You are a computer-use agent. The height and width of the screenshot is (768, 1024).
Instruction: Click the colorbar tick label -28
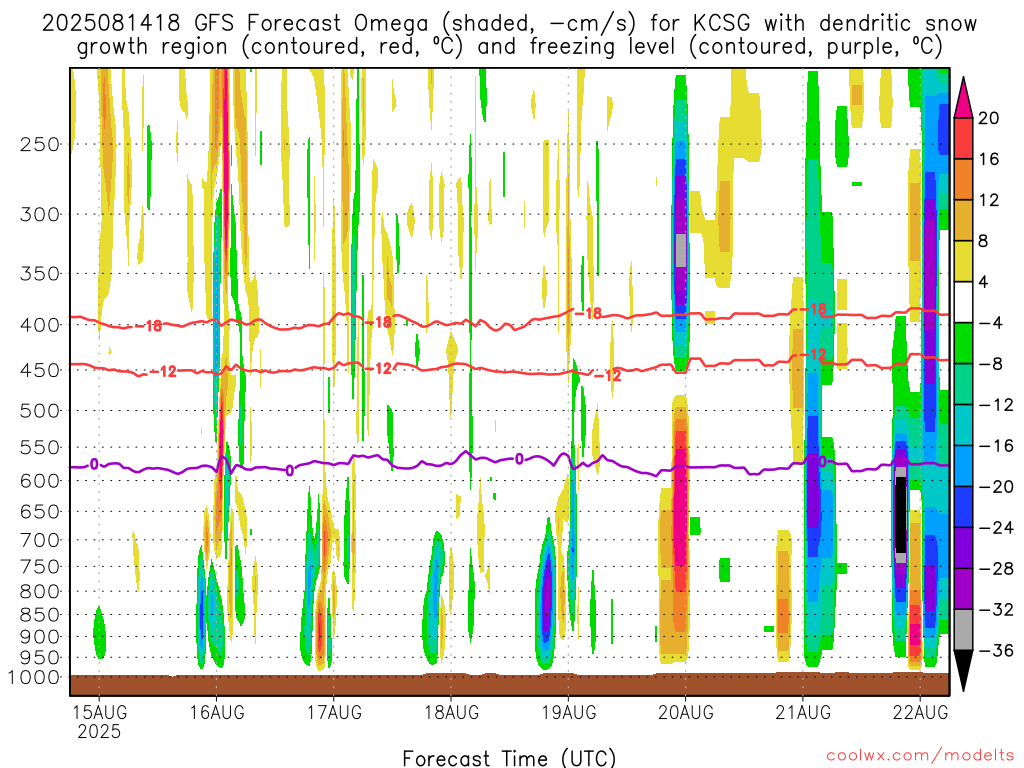[996, 569]
